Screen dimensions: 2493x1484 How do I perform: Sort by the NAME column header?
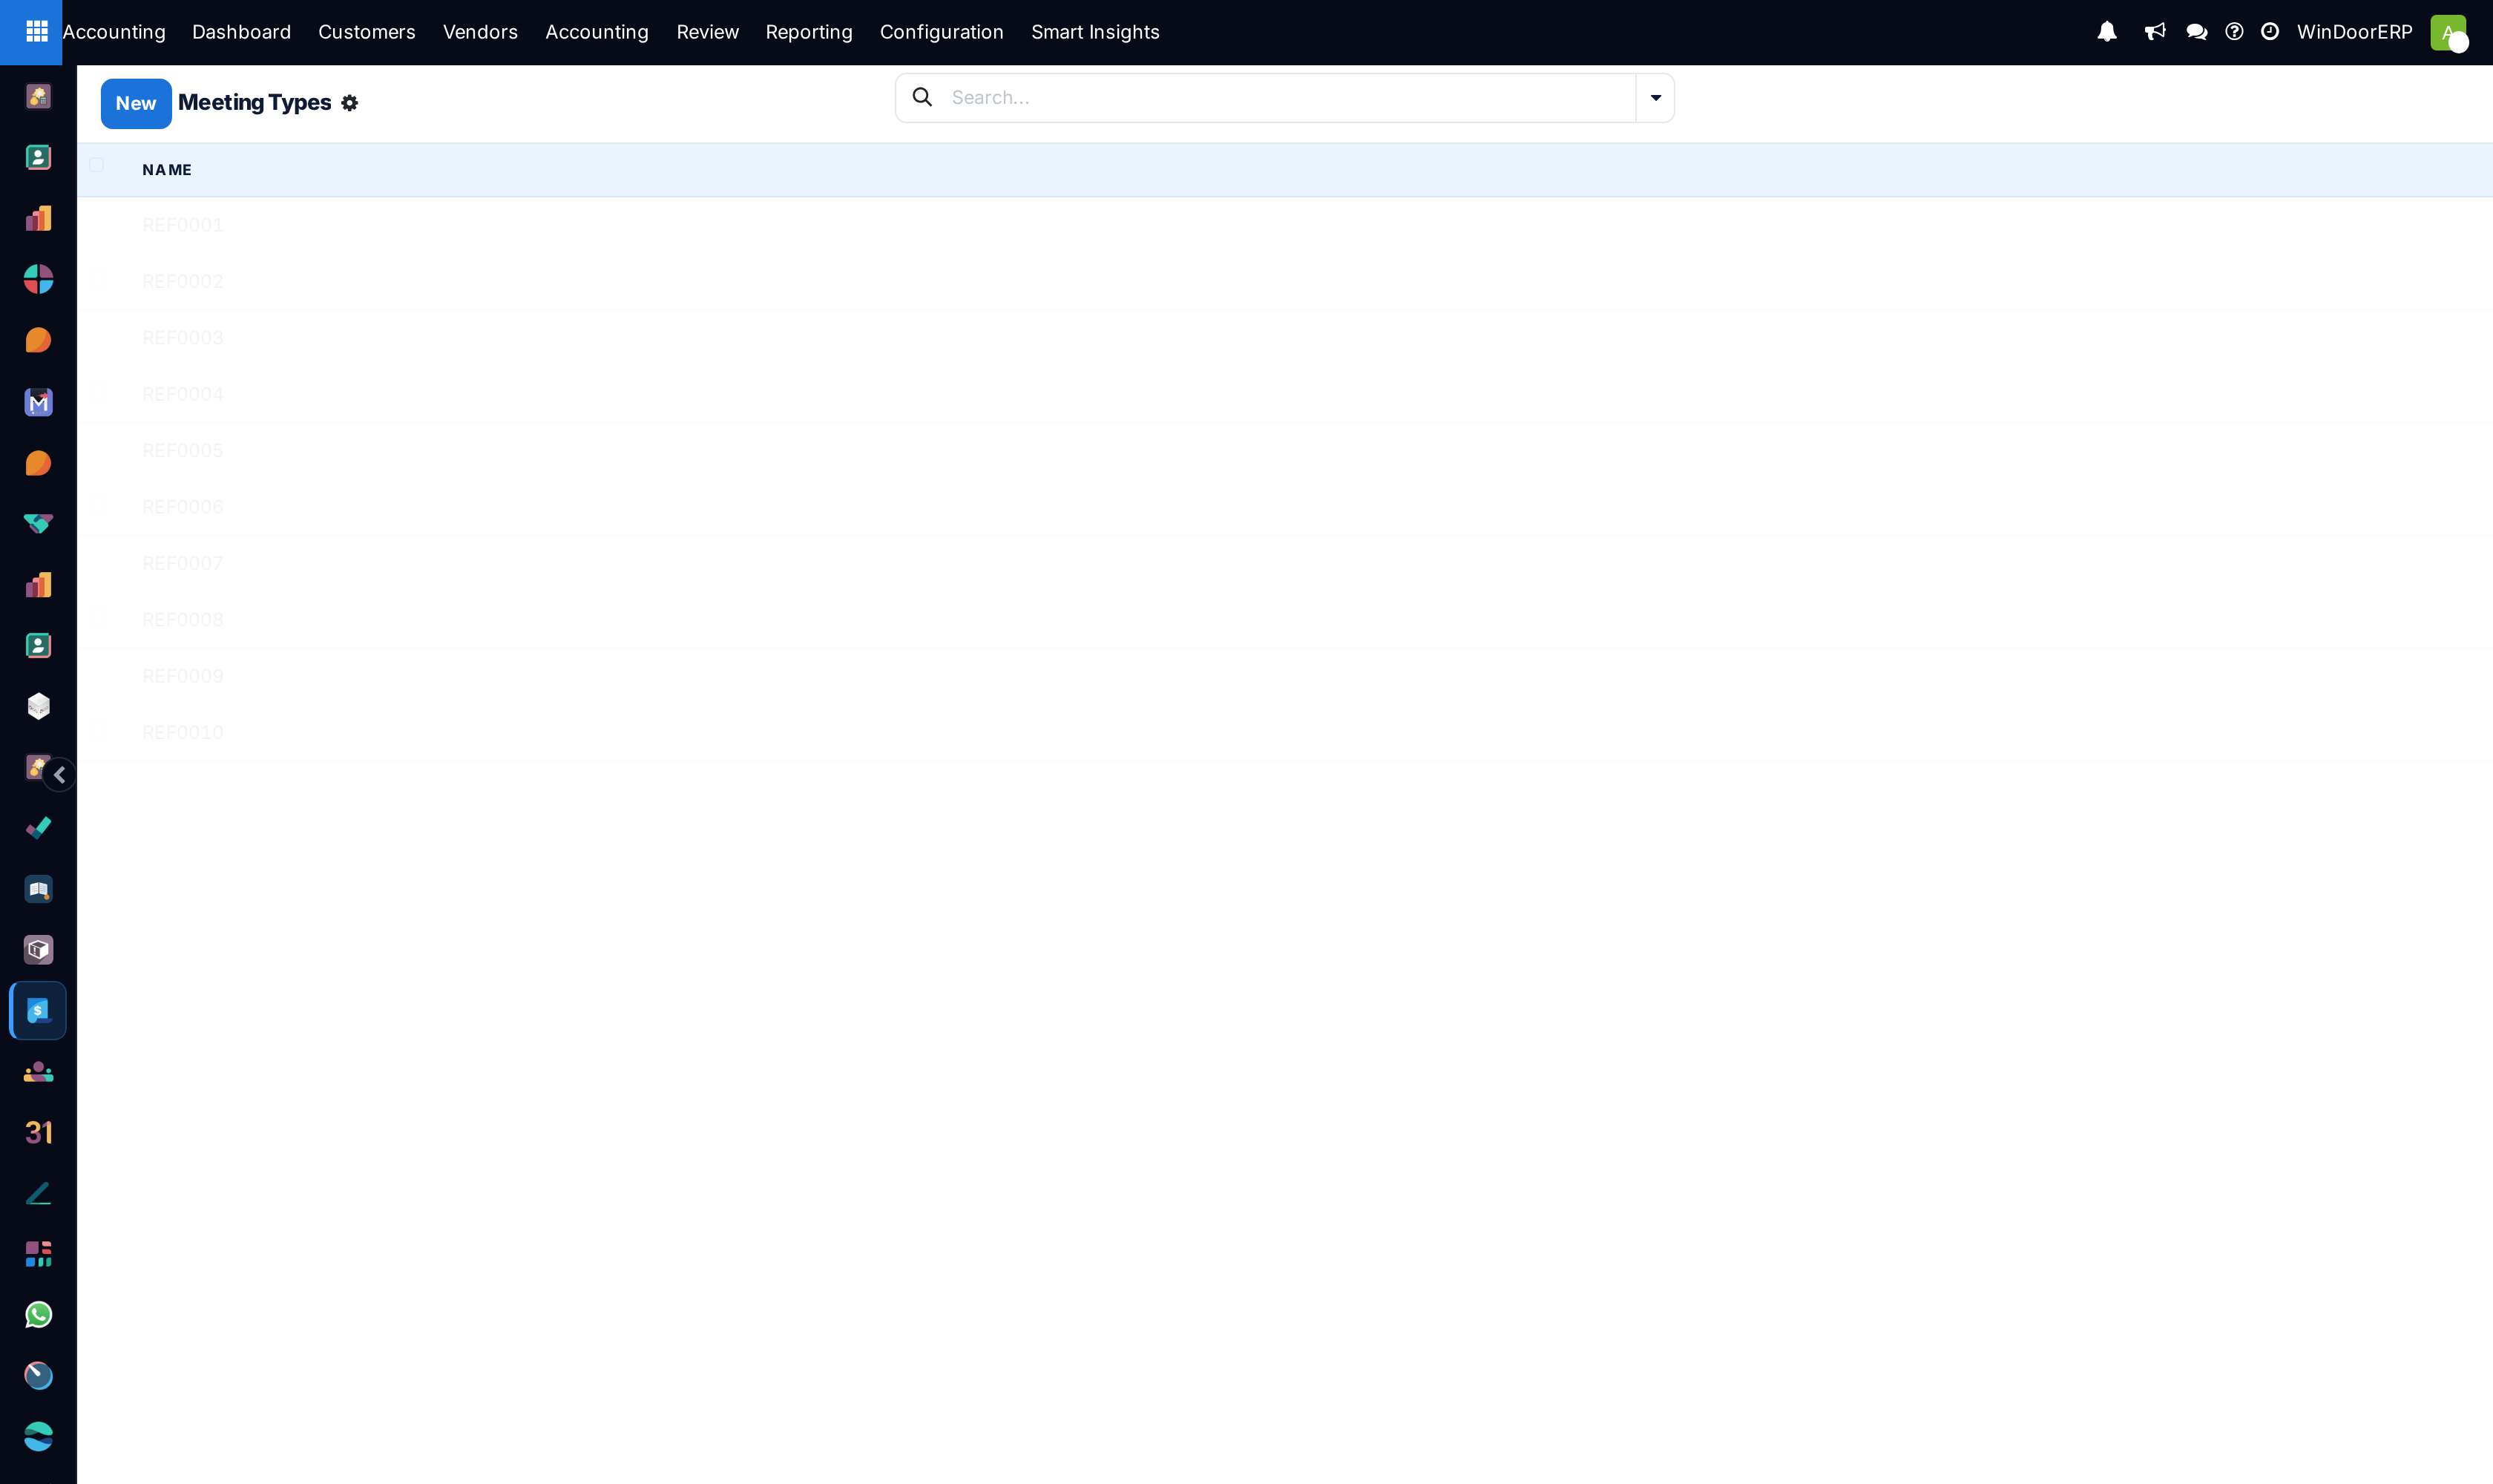tap(167, 170)
